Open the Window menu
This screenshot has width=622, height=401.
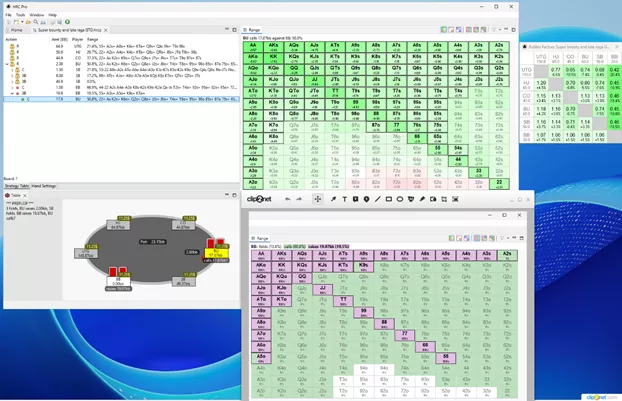[36, 15]
